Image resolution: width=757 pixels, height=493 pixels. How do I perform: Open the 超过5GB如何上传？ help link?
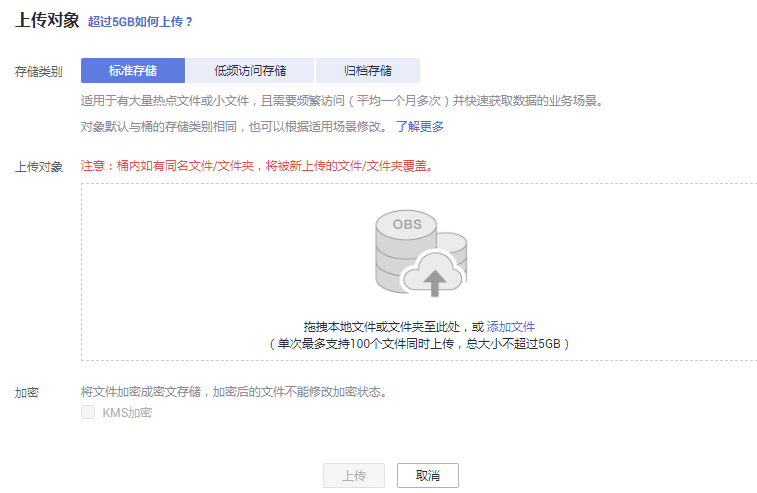pos(140,21)
